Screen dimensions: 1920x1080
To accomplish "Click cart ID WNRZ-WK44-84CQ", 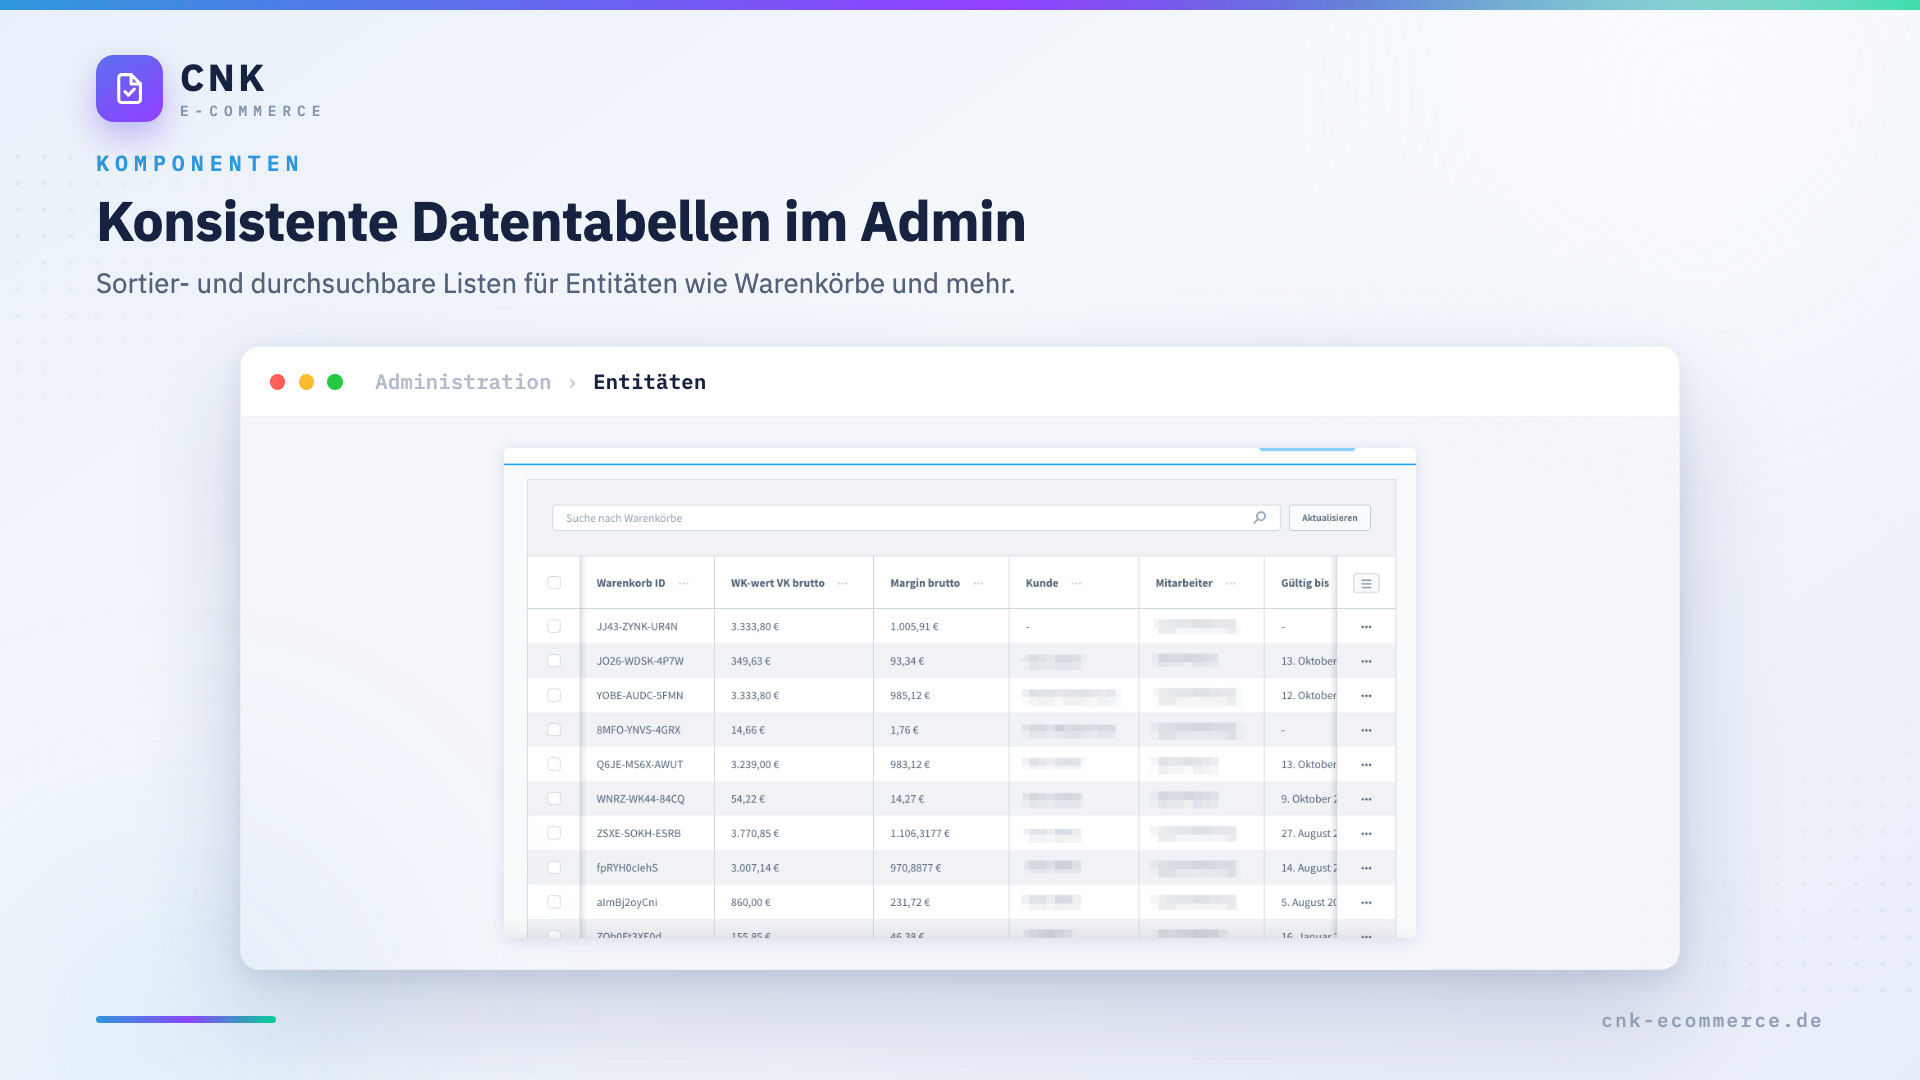I will click(641, 799).
